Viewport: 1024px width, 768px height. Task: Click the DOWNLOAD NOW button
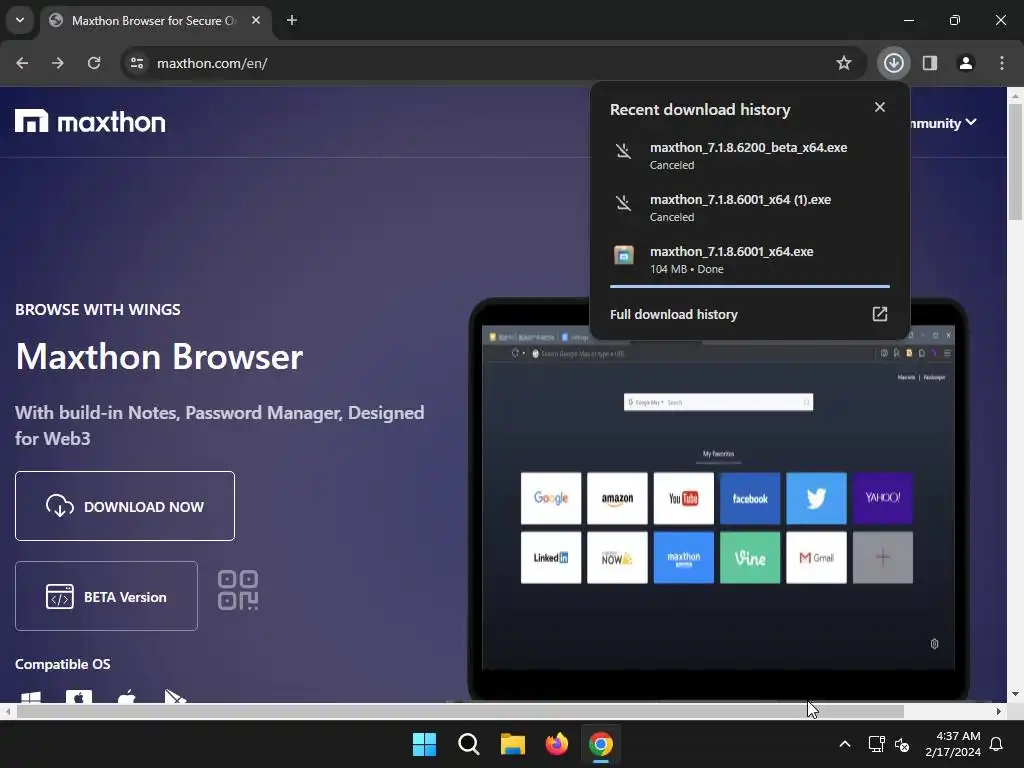click(x=125, y=506)
